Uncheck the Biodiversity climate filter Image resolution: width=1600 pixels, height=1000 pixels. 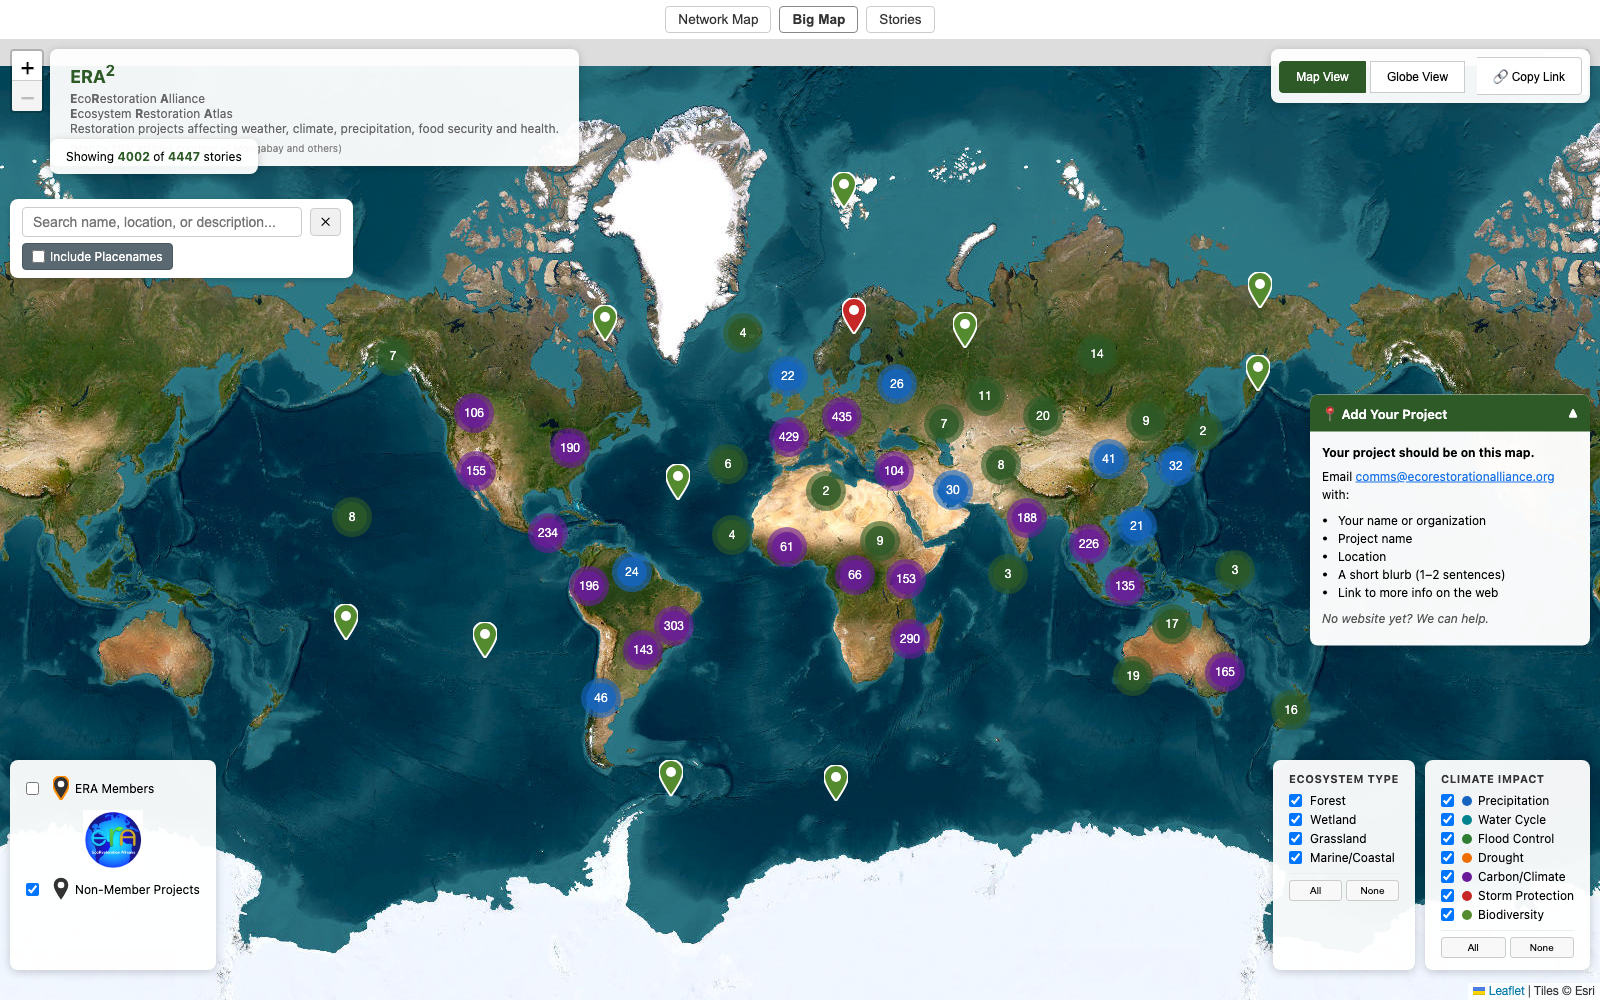click(1447, 915)
